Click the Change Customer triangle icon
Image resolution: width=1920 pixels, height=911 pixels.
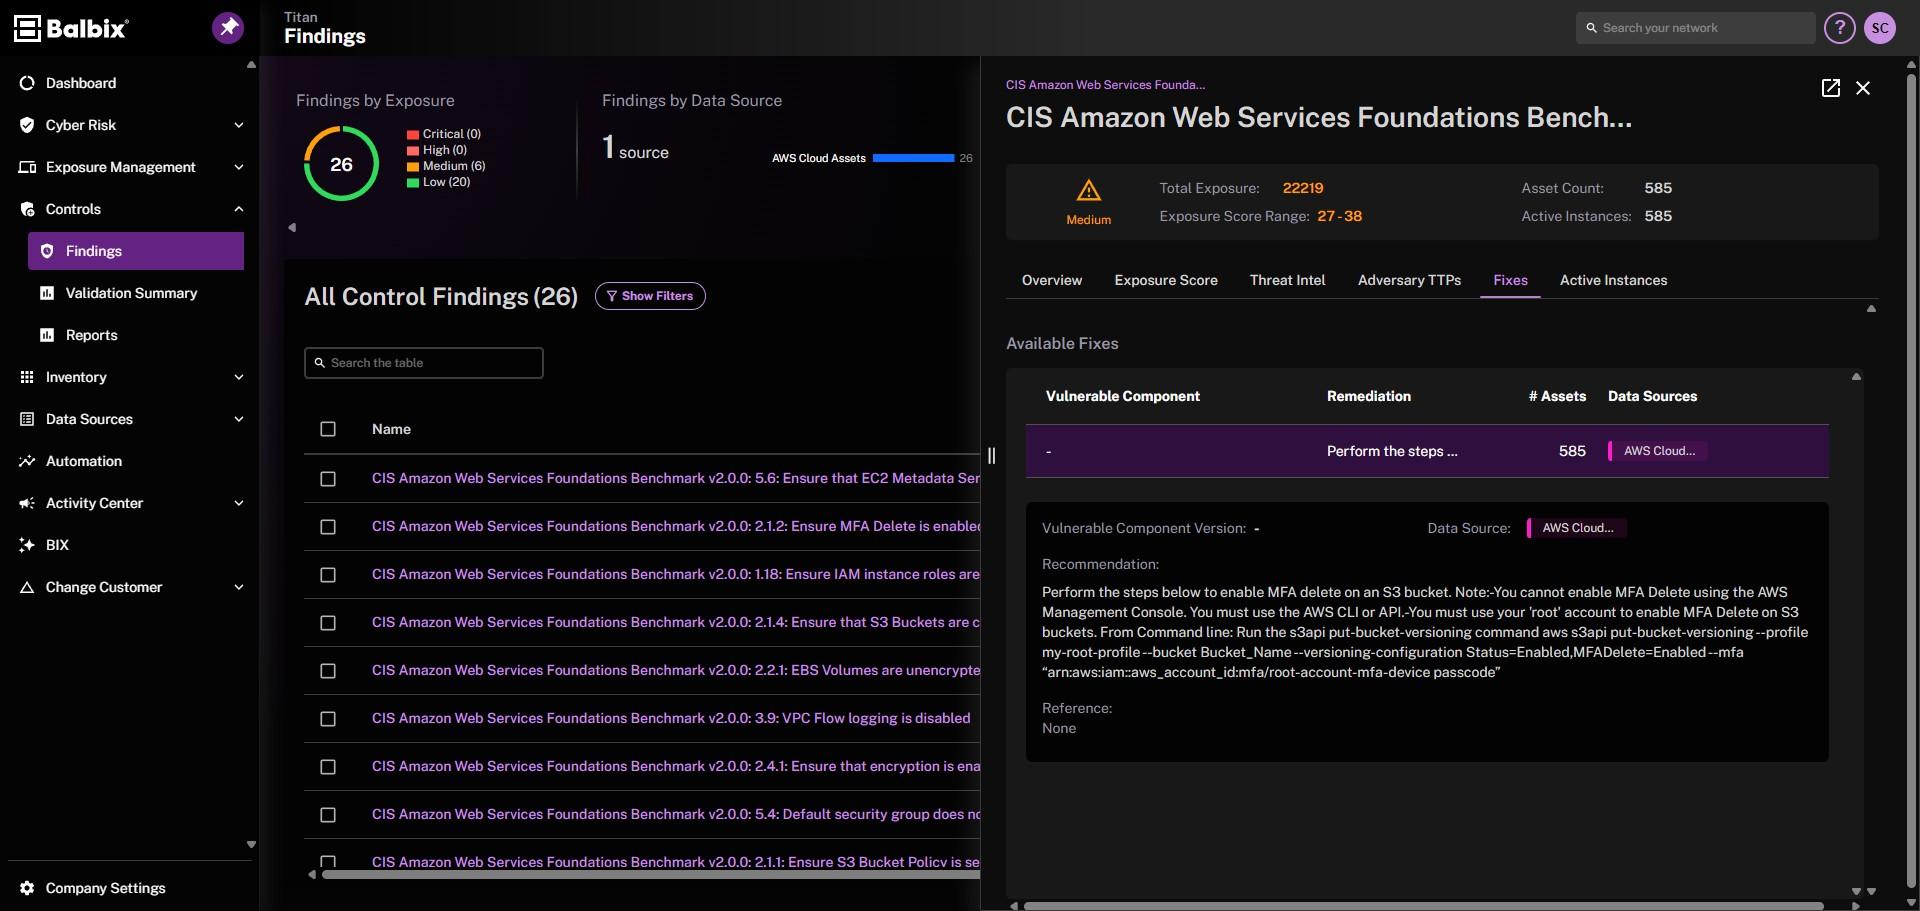(27, 587)
